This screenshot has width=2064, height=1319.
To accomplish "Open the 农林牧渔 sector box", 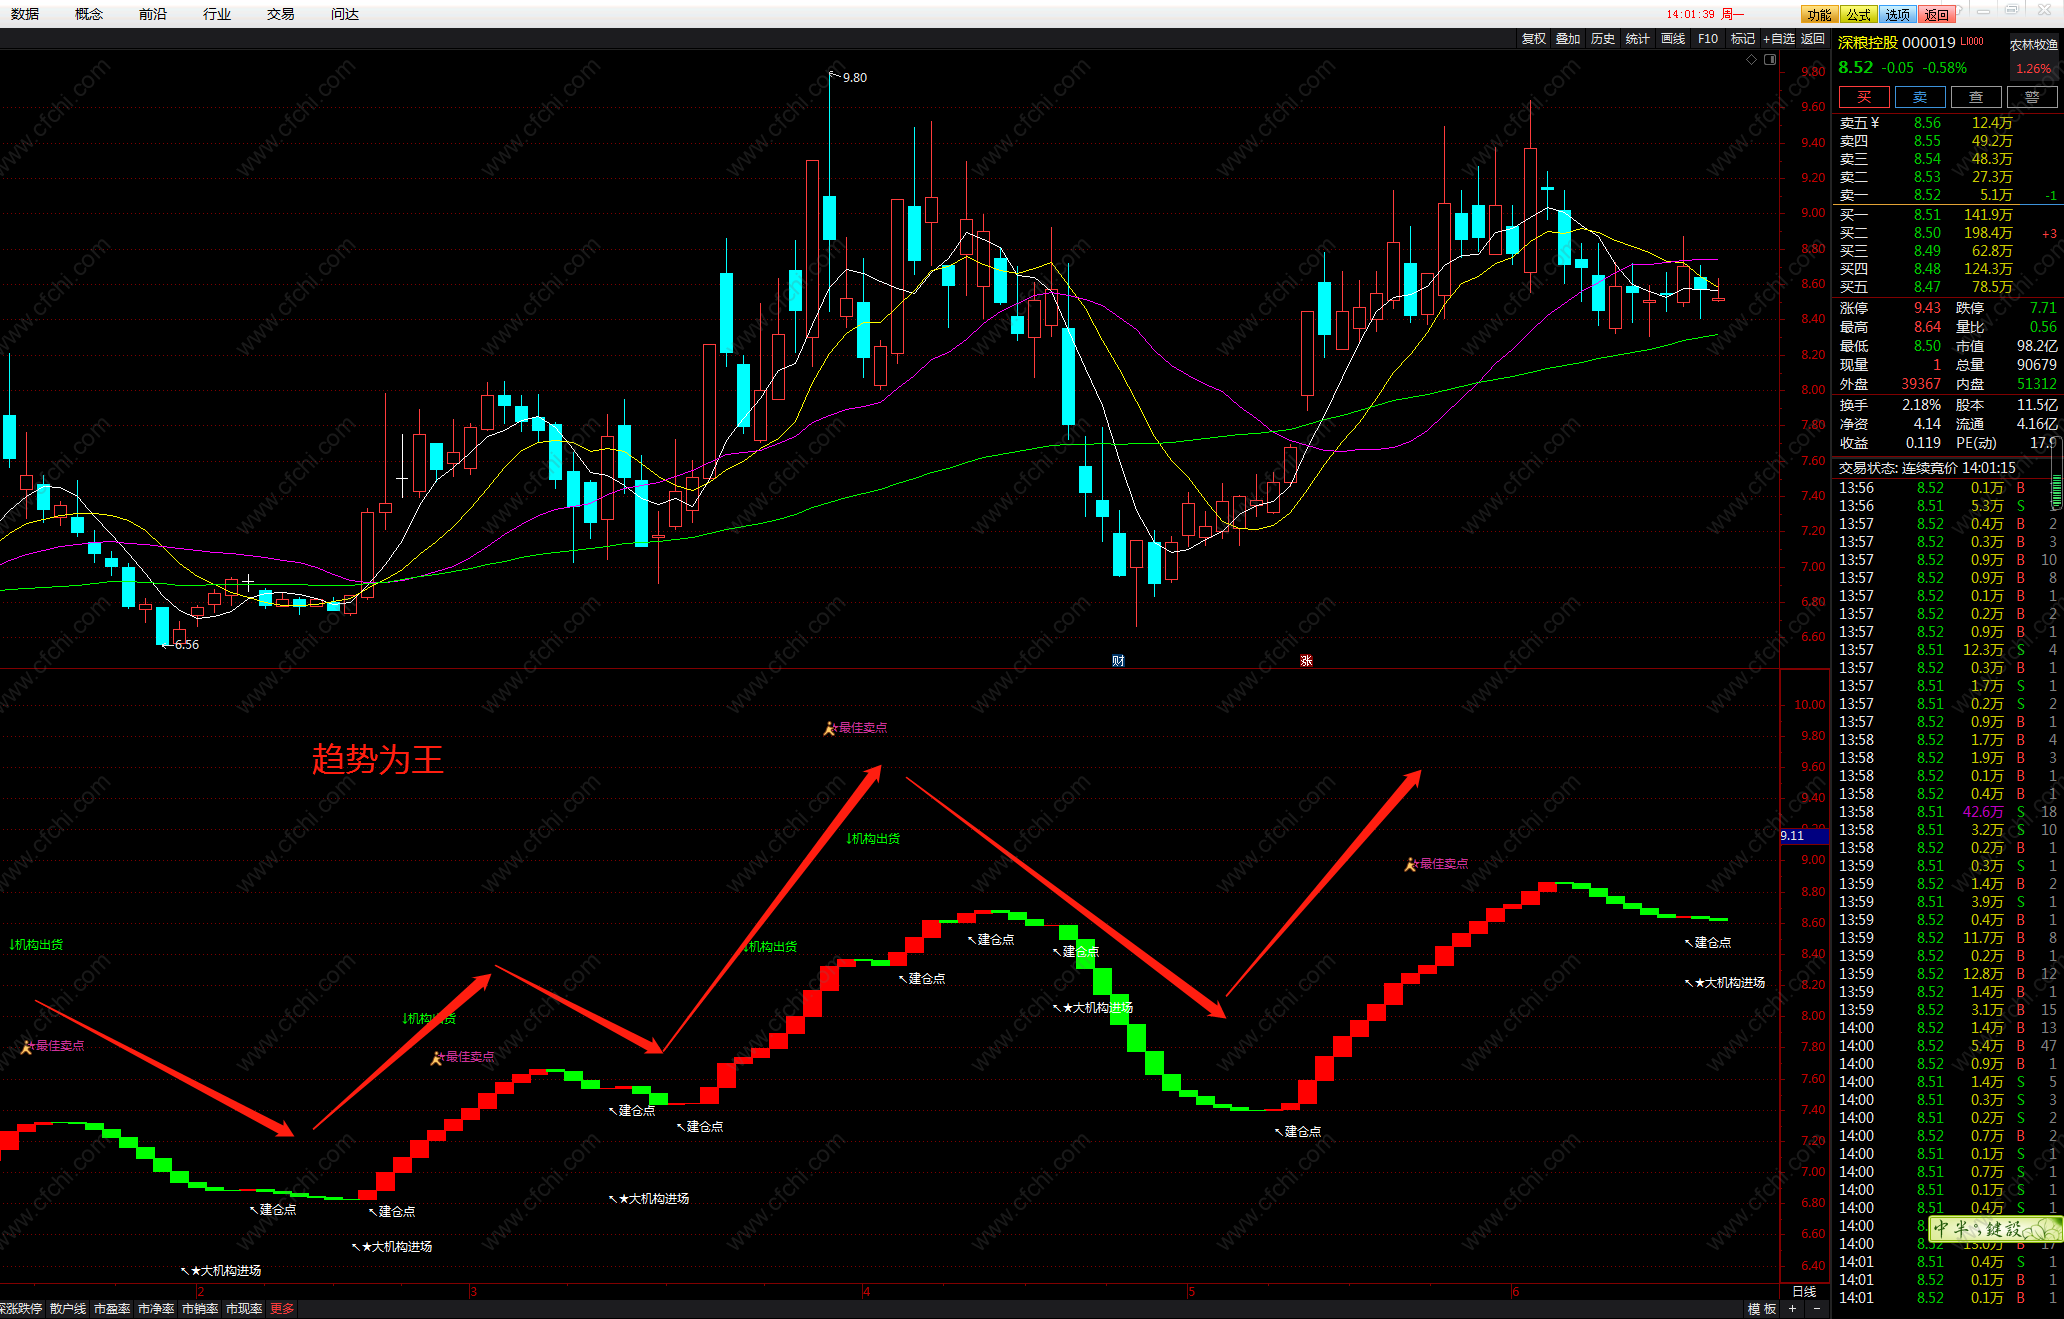I will pyautogui.click(x=2033, y=45).
